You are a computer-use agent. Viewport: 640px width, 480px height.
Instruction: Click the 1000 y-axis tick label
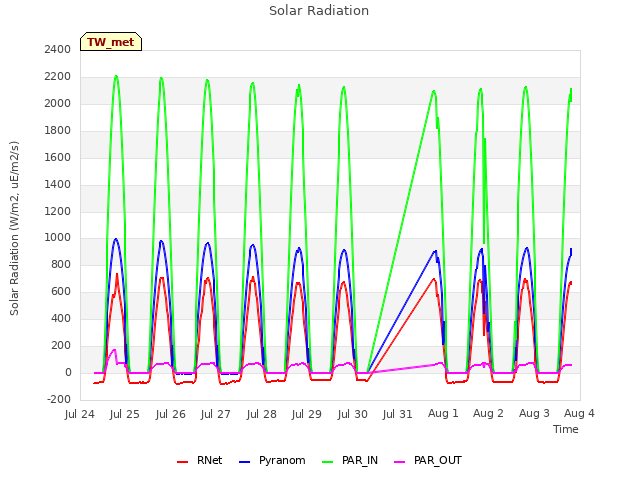coord(58,237)
